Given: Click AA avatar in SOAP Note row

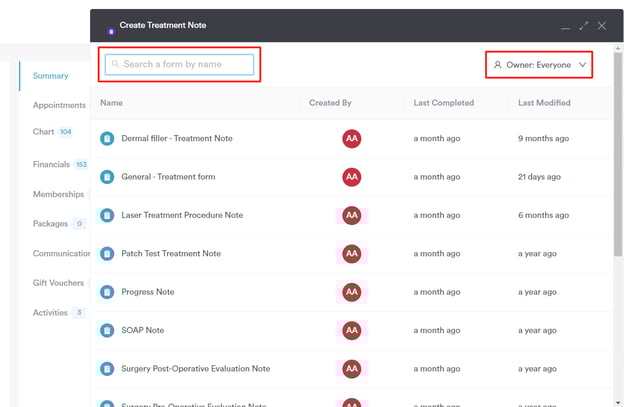Looking at the screenshot, I should (x=351, y=330).
